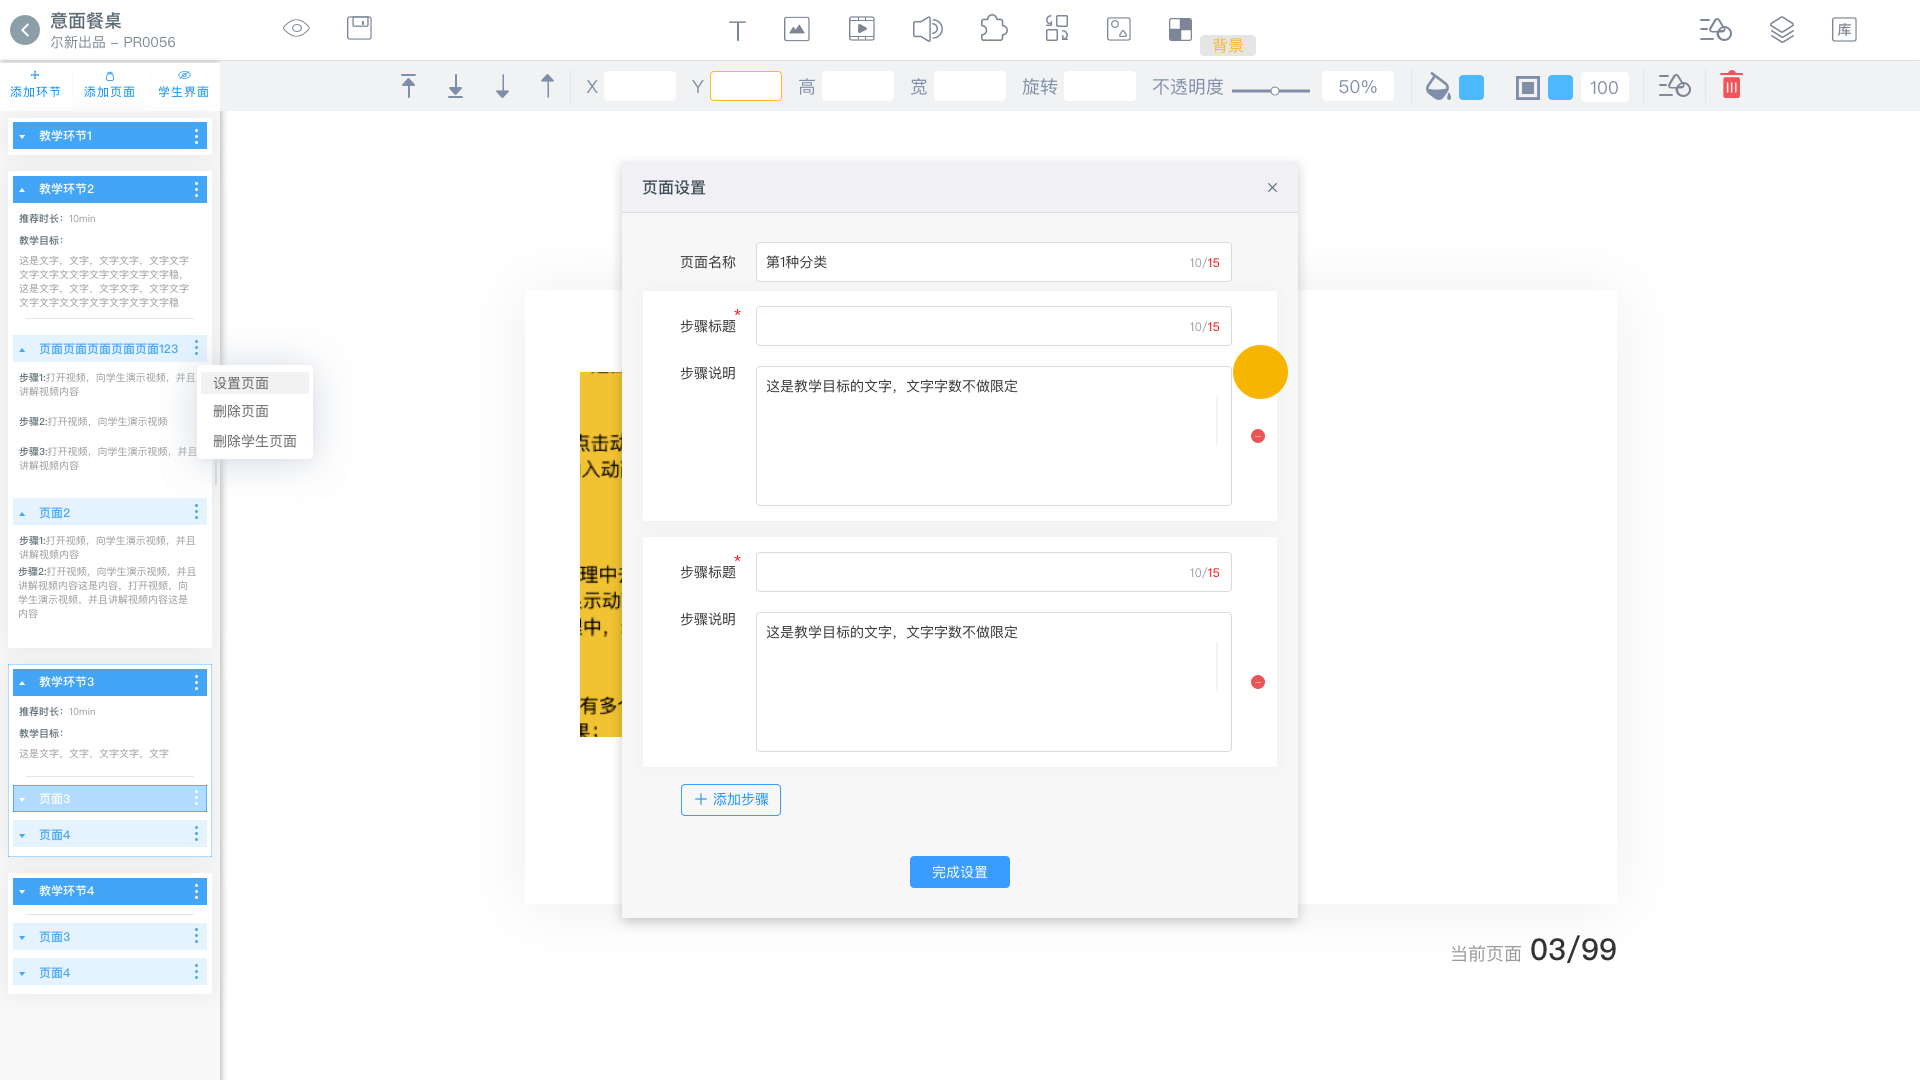Click the first 步骤说明 text area
The height and width of the screenshot is (1080, 1920).
click(x=994, y=436)
